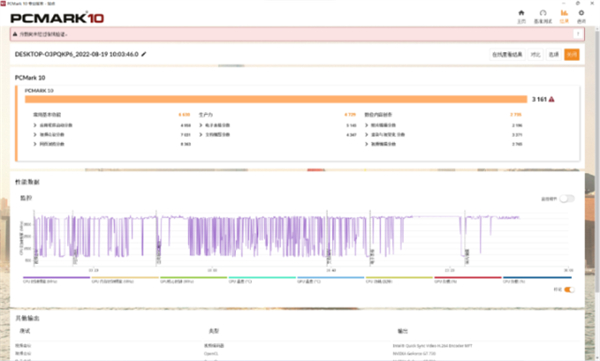Toggle the grey switch above the monitoring chart
This screenshot has height=361, width=600.
click(567, 198)
